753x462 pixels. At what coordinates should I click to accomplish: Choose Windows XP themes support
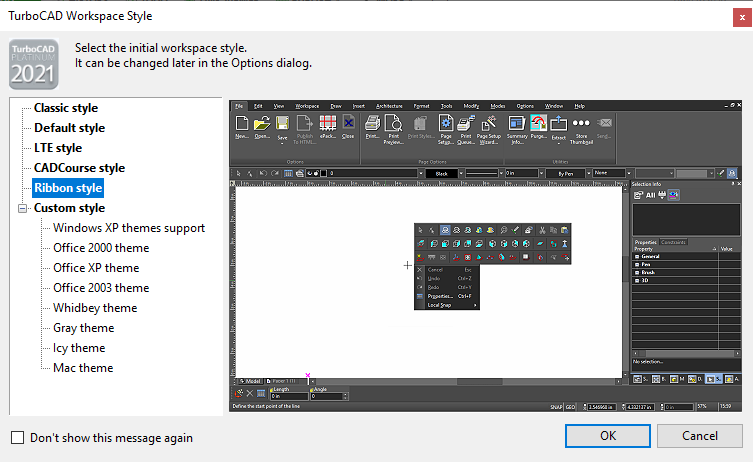pyautogui.click(x=129, y=228)
